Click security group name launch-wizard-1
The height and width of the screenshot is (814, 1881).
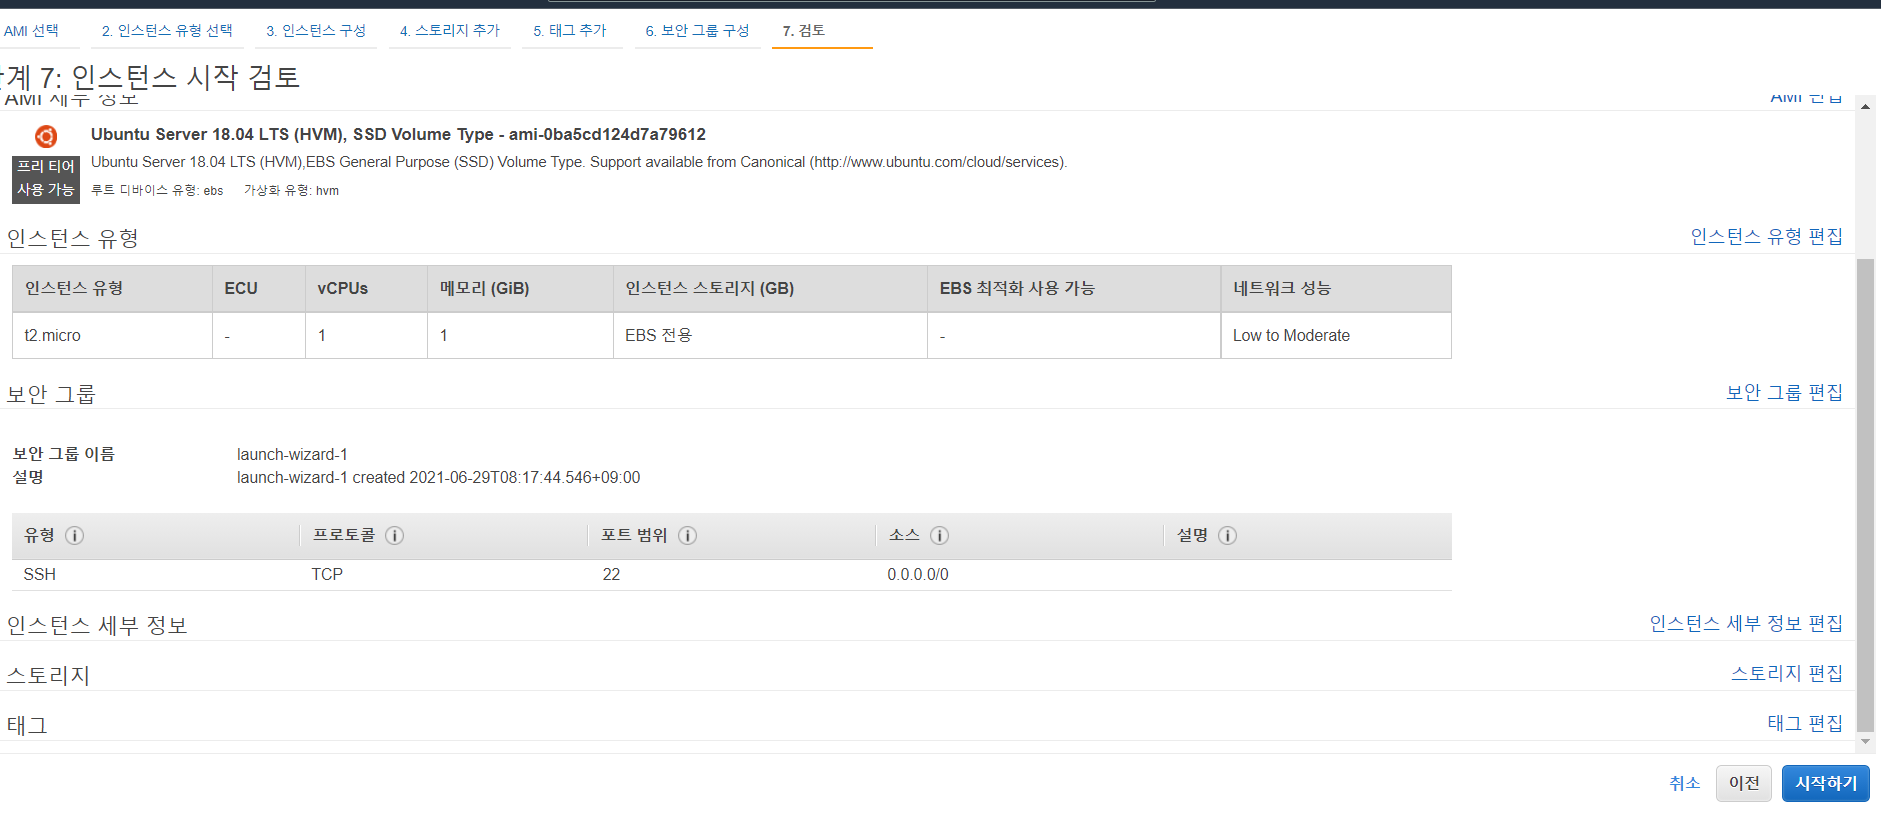coord(292,455)
